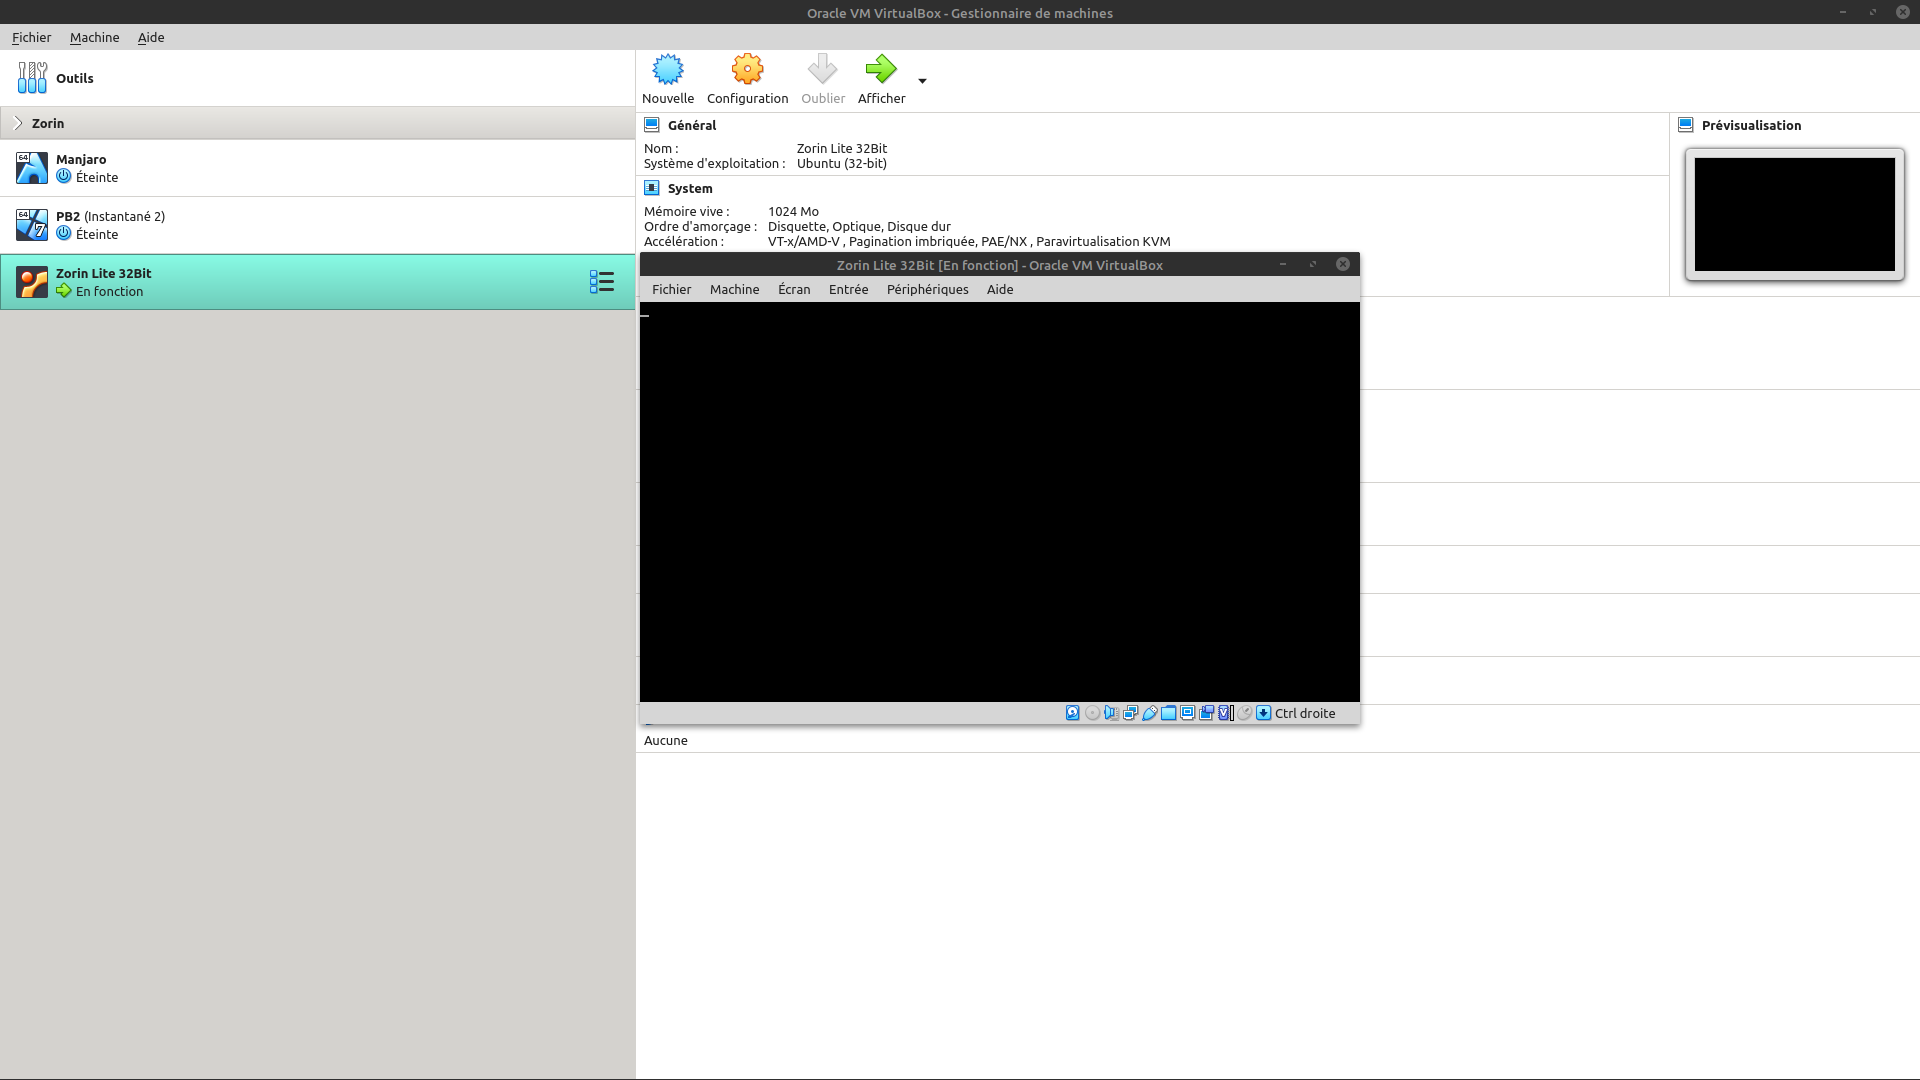1920x1080 pixels.
Task: Open the Machine menu in the manager
Action: [x=94, y=37]
